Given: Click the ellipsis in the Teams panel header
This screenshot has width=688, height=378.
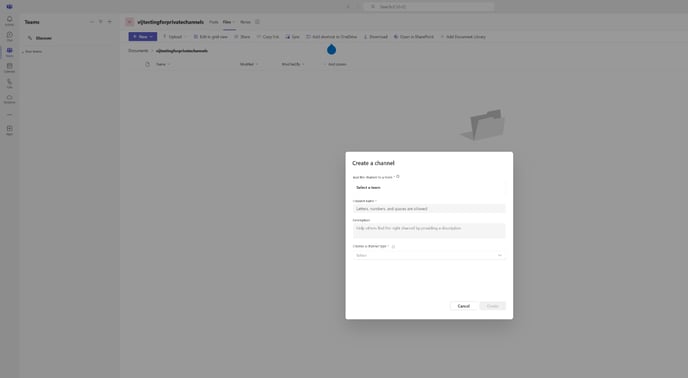Looking at the screenshot, I should click(x=92, y=22).
